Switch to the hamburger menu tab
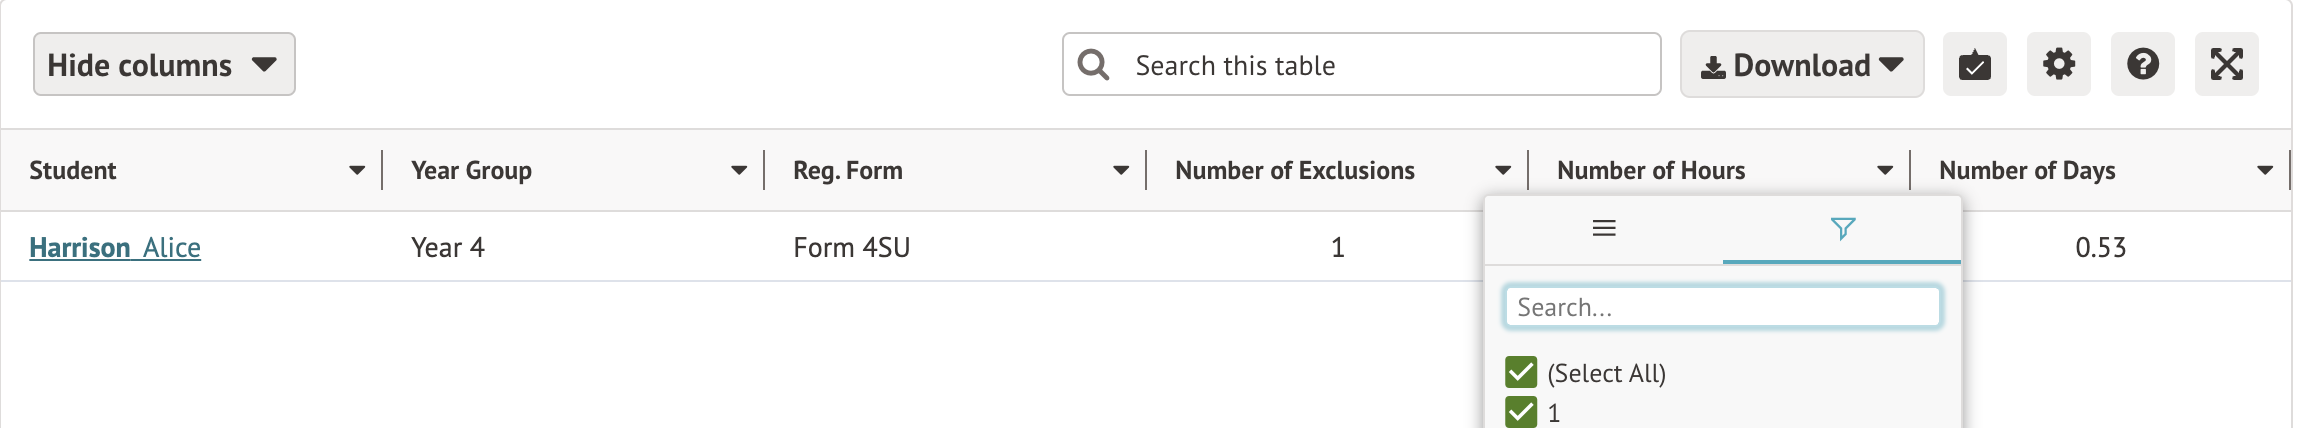The height and width of the screenshot is (428, 2308). (x=1604, y=229)
